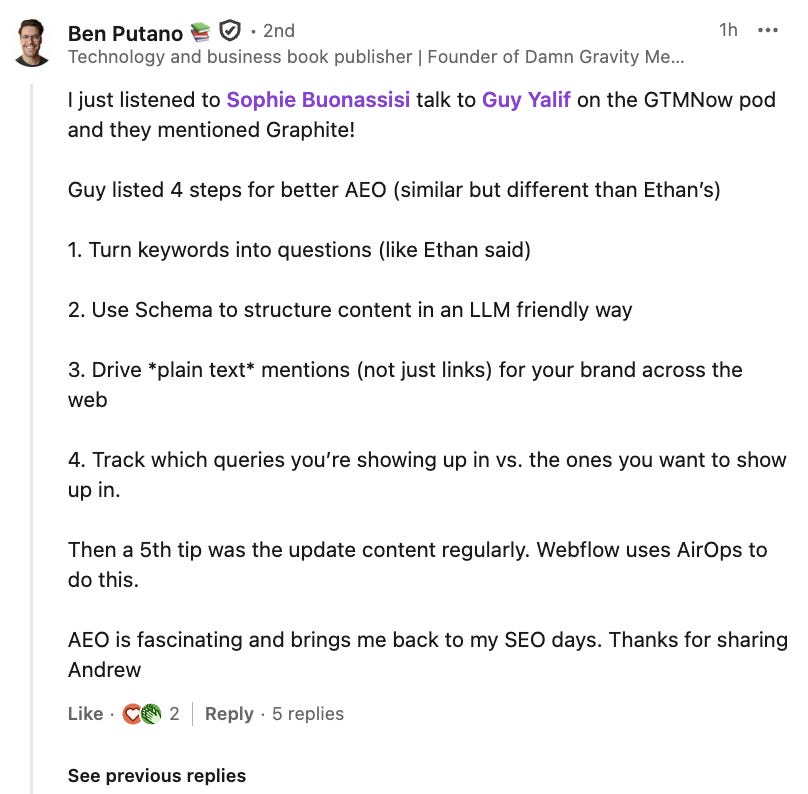Click the vertical thread line beside comment
Screen dimensions: 808x794
33,400
